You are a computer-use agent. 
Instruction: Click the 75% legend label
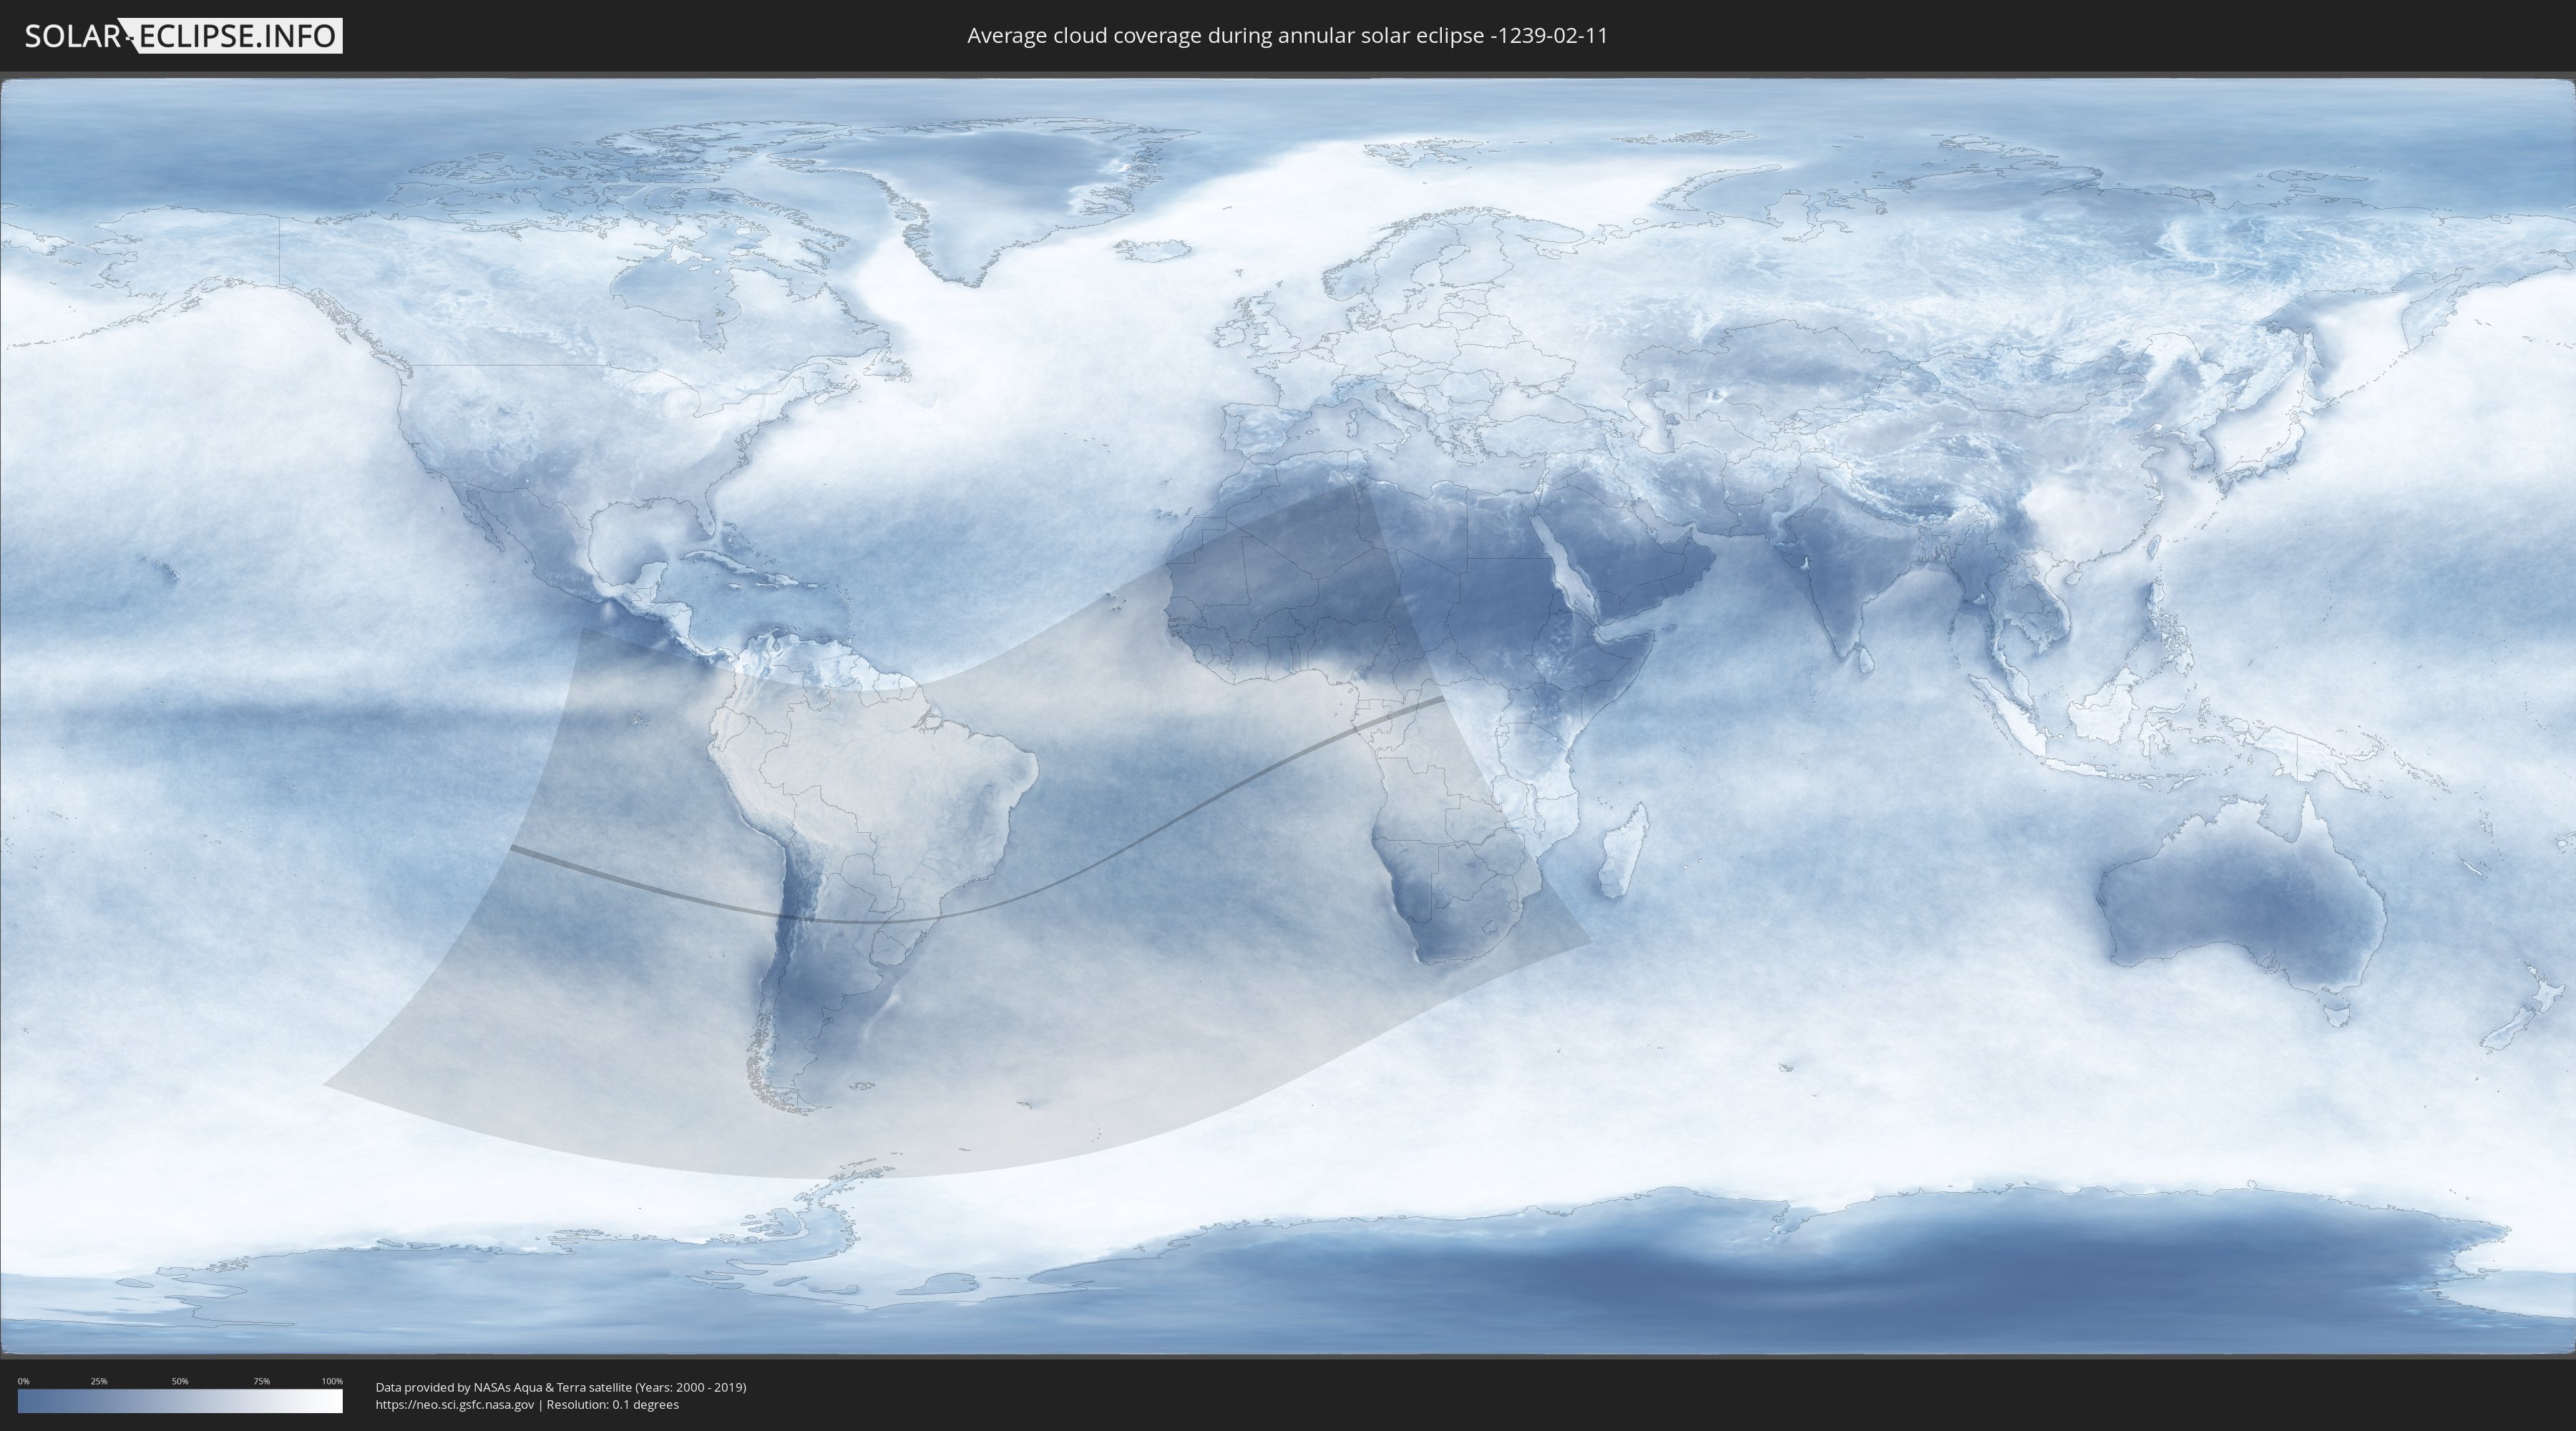tap(261, 1381)
